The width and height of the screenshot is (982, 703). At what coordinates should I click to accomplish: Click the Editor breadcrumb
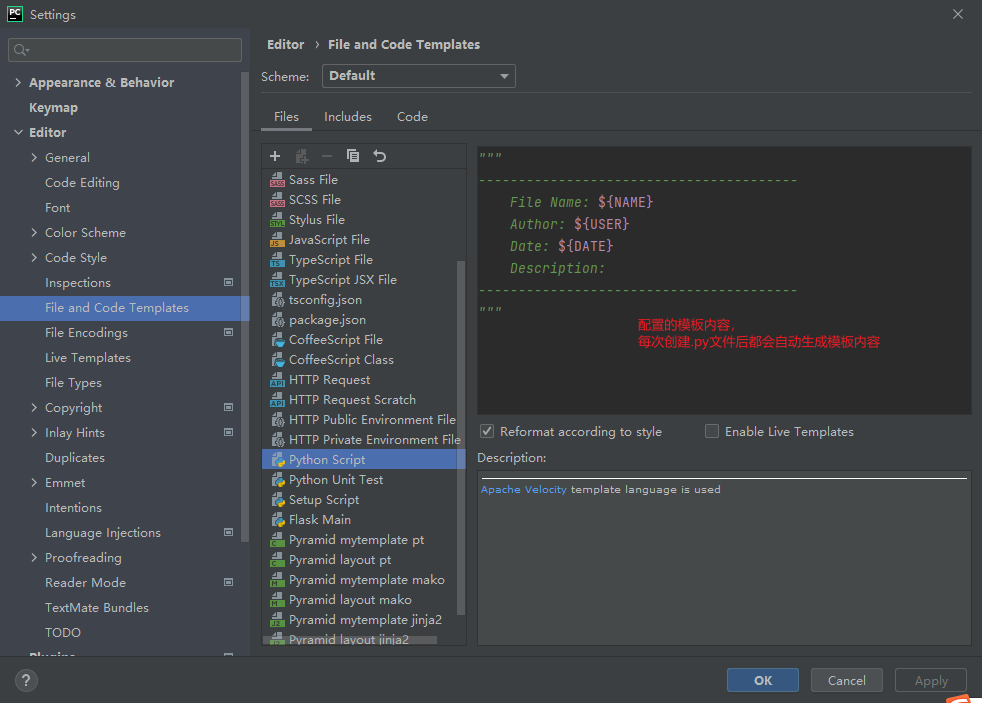(286, 44)
